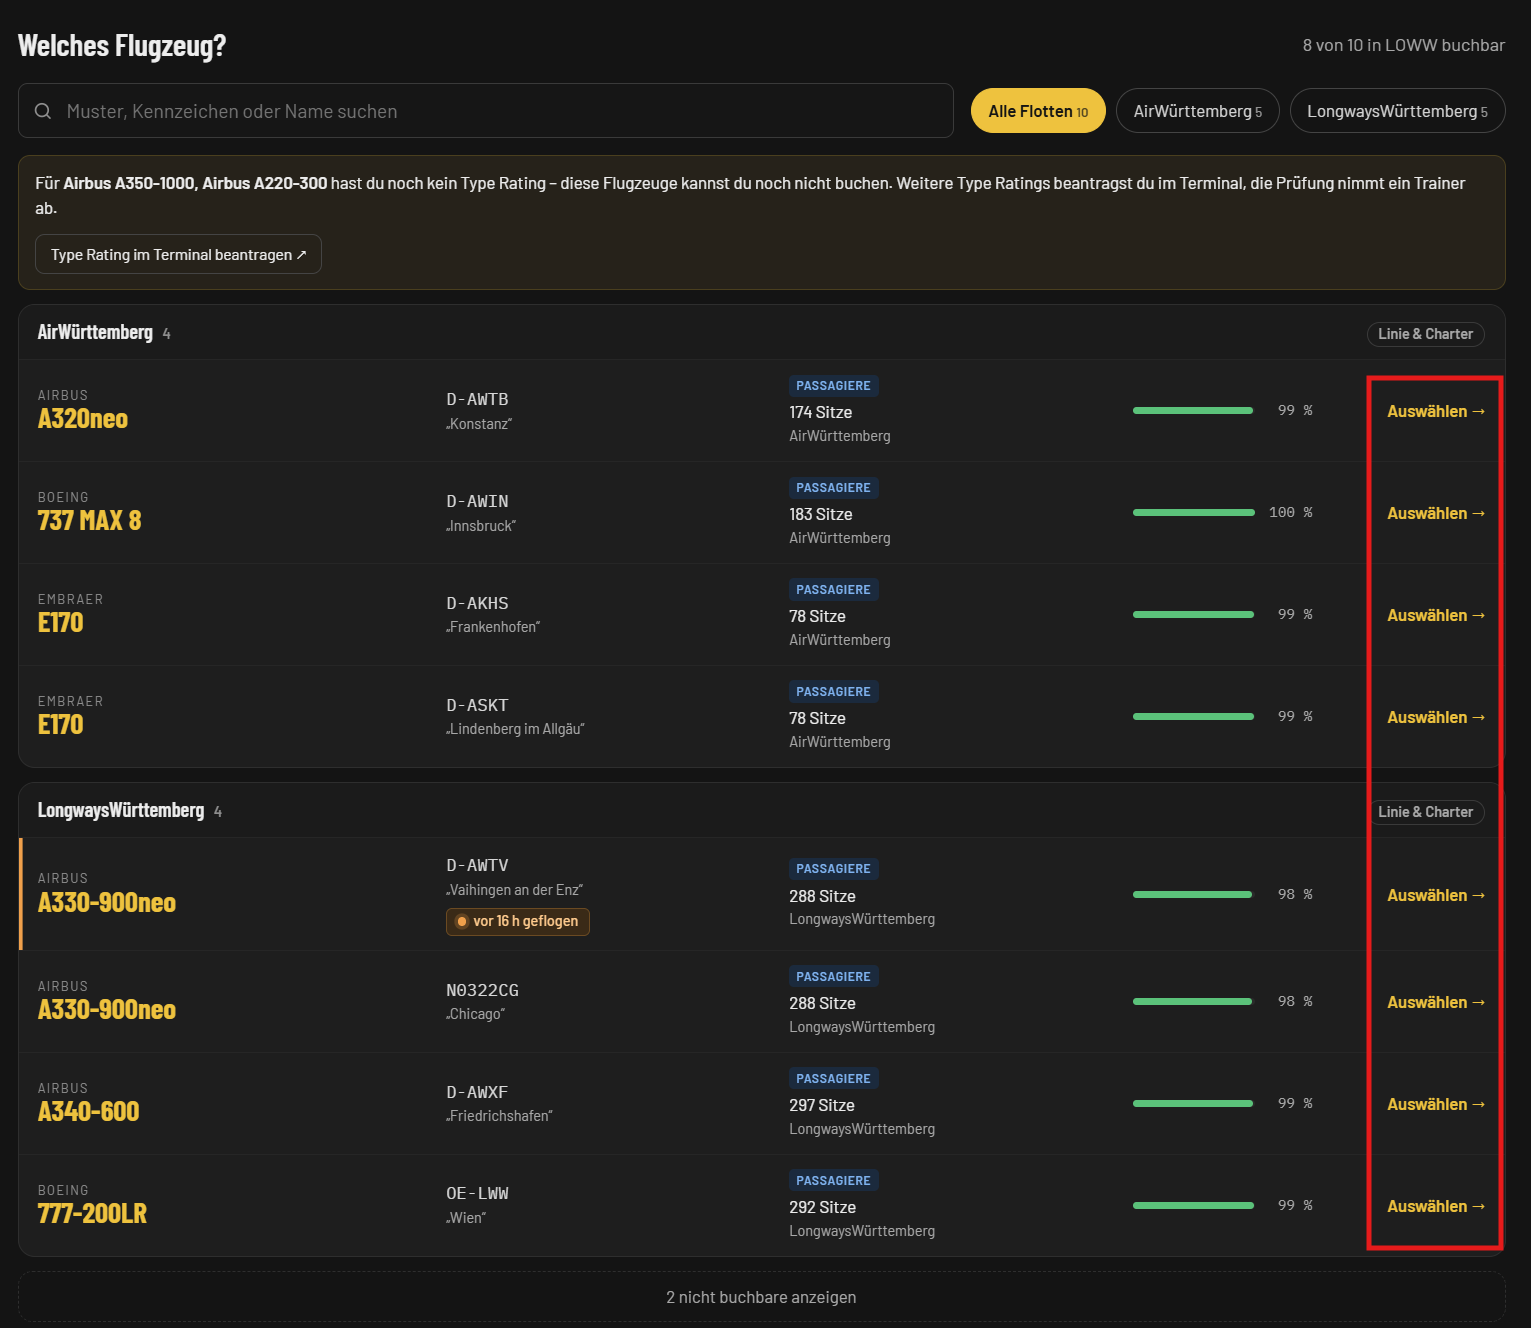Click the A320neo condition bar

click(1193, 410)
